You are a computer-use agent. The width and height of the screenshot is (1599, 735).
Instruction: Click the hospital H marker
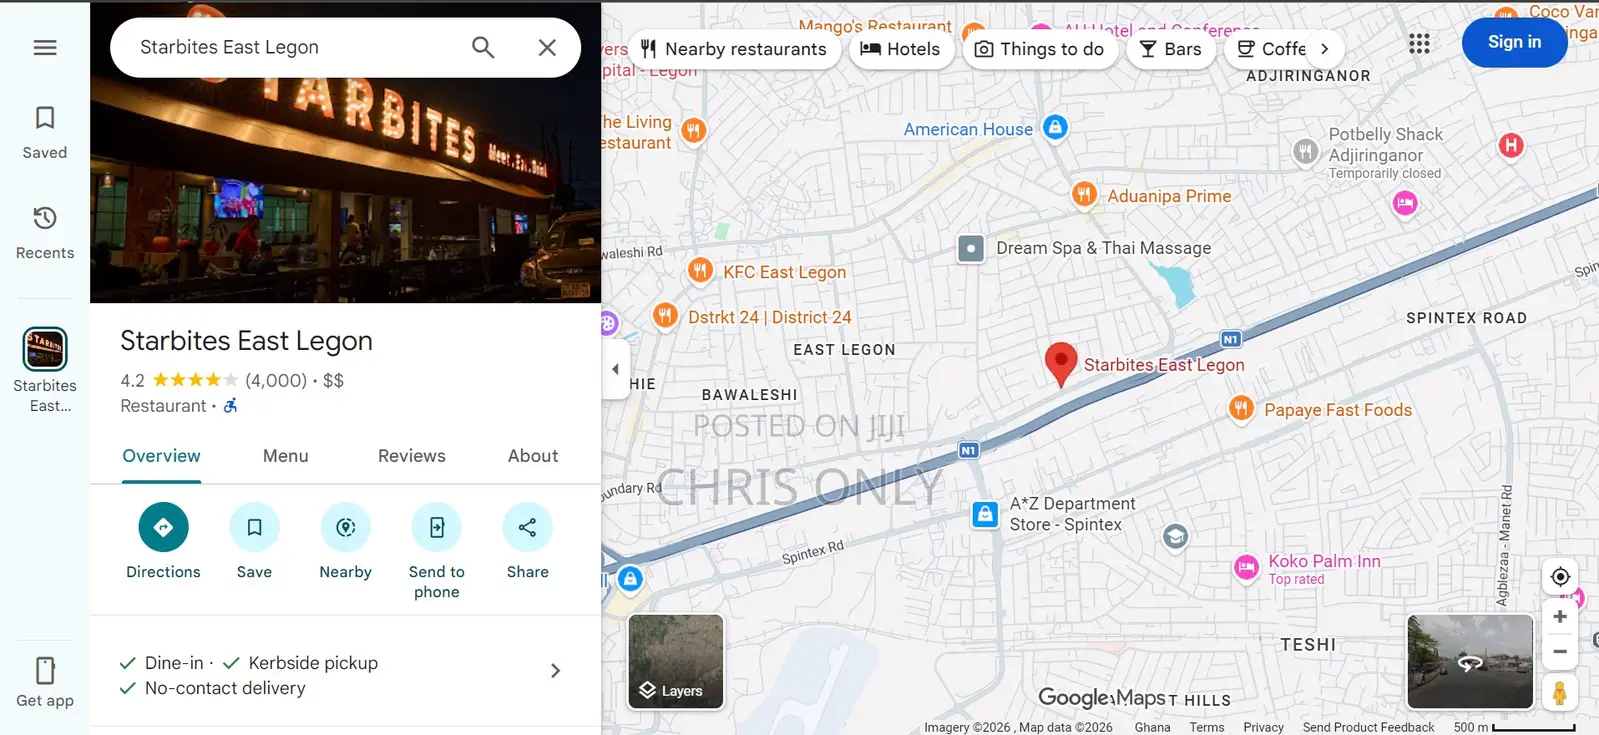1511,145
